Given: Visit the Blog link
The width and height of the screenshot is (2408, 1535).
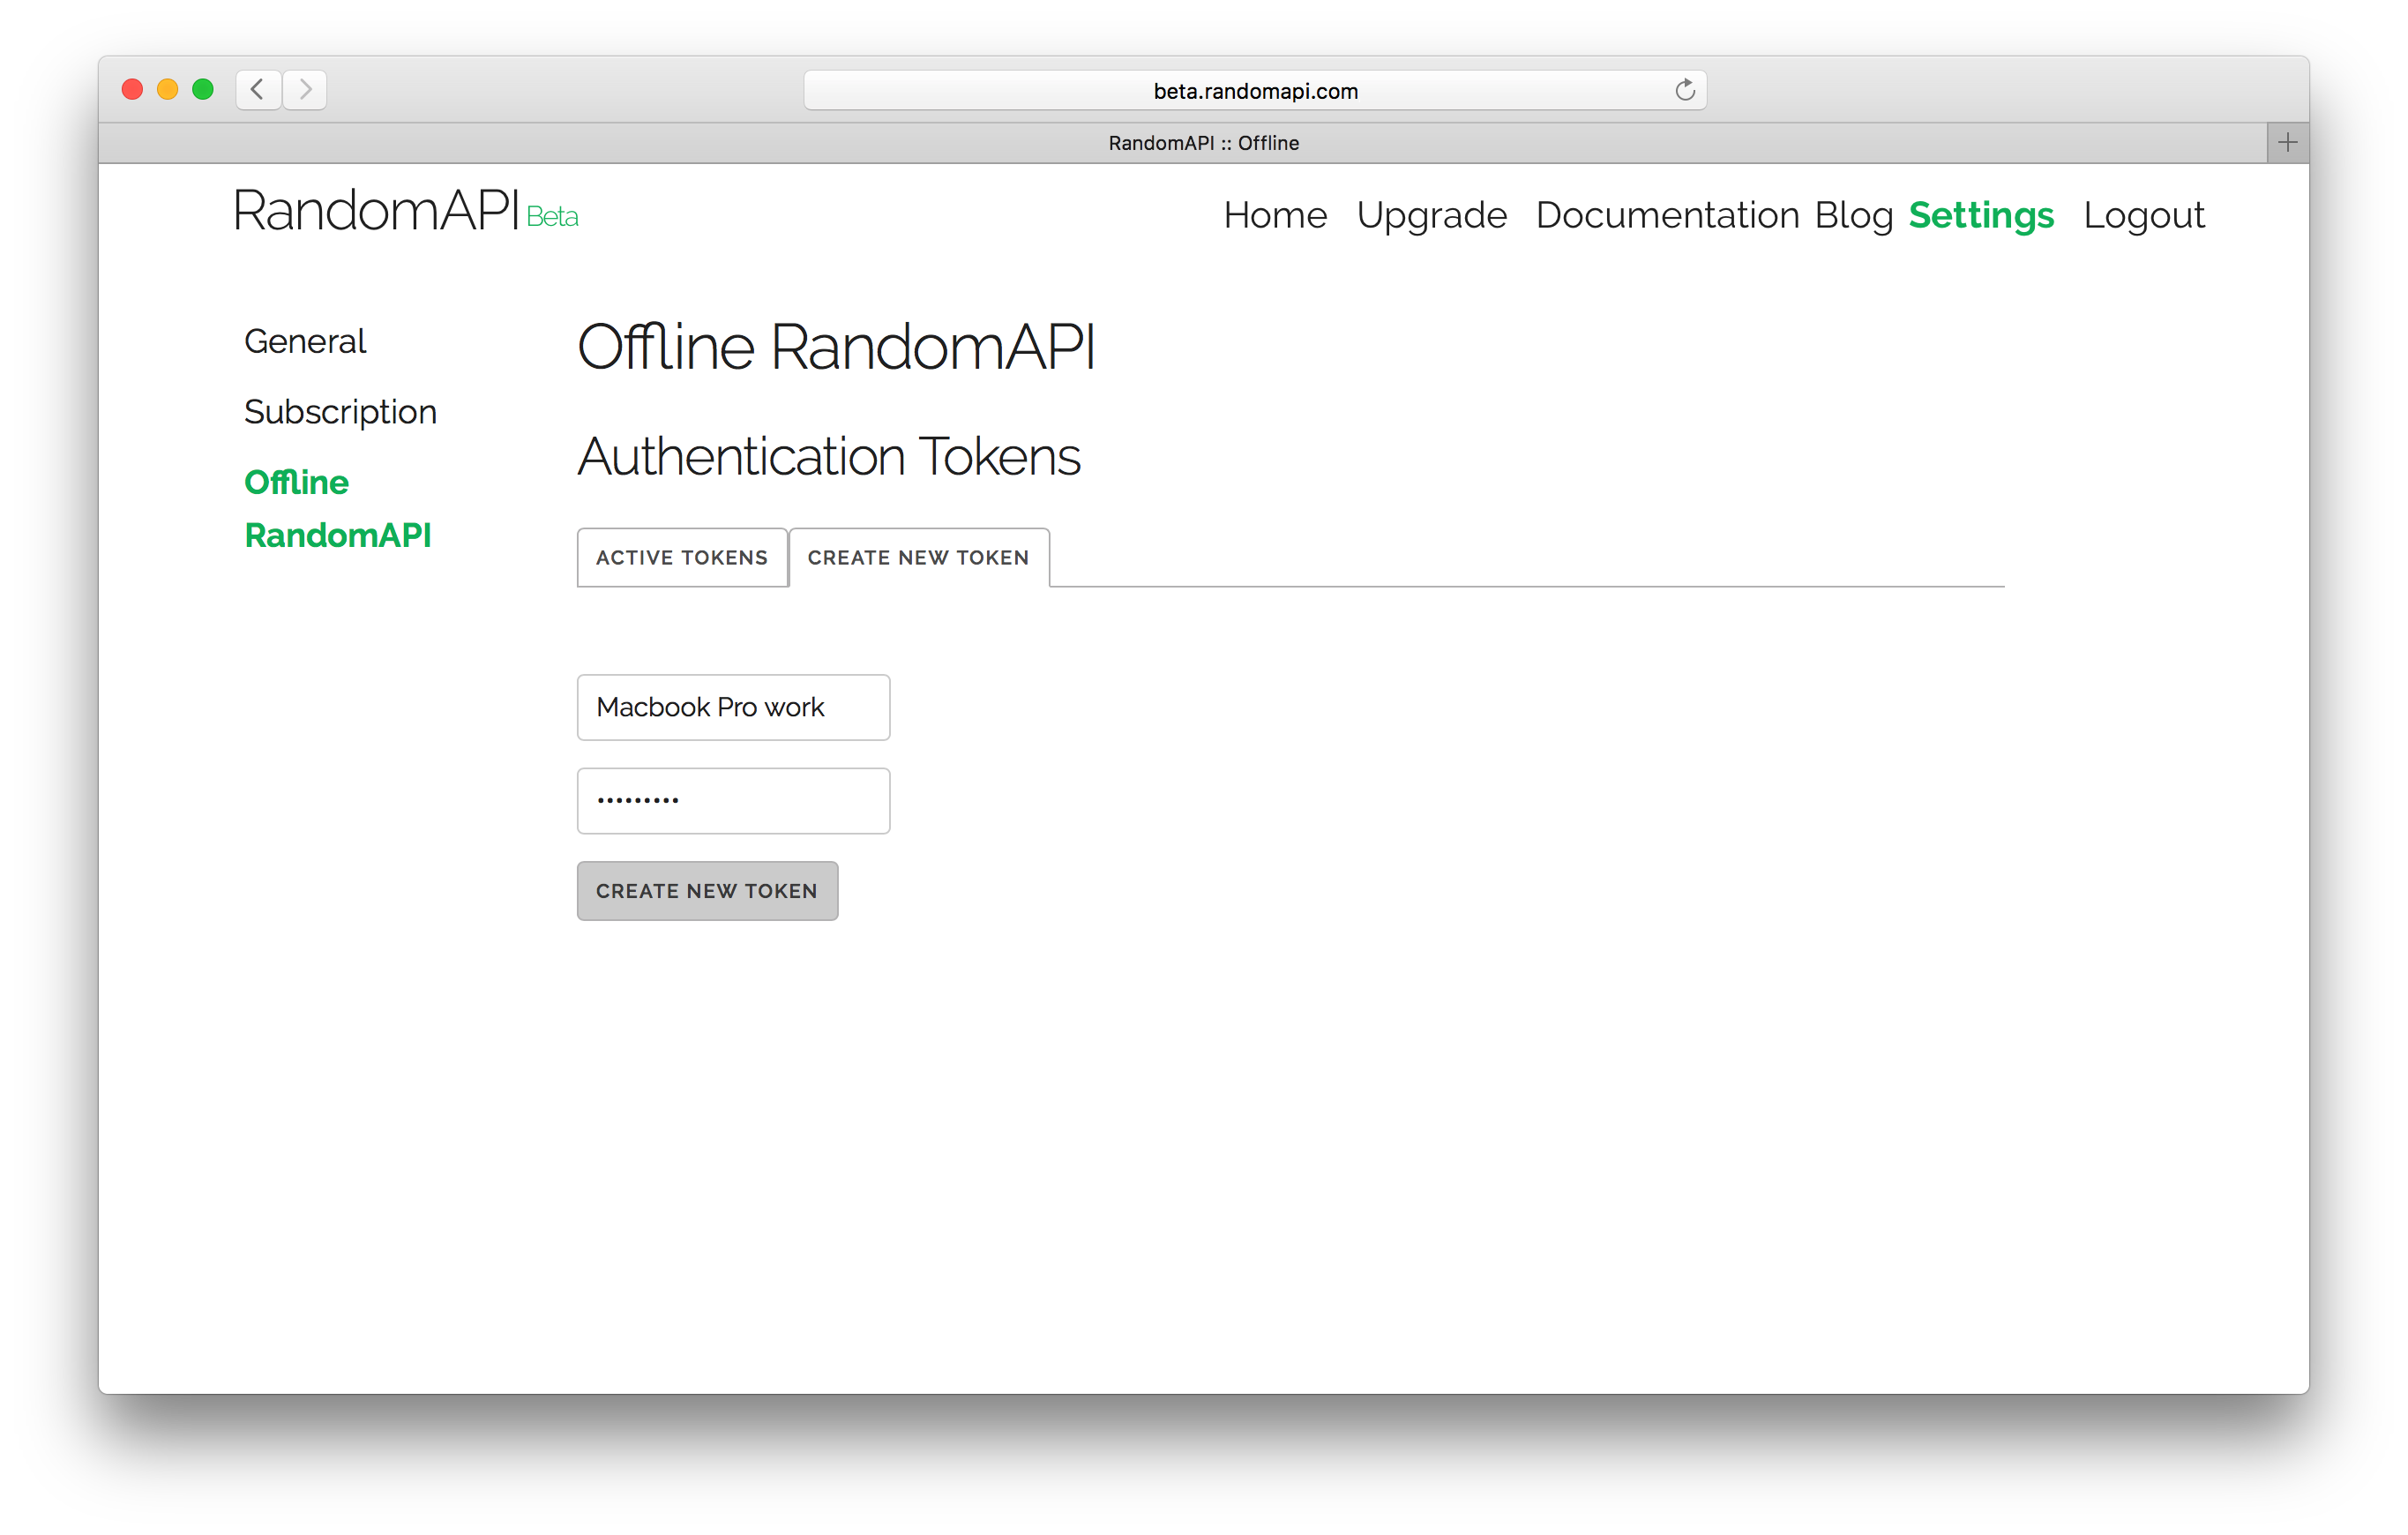Looking at the screenshot, I should 1853,216.
